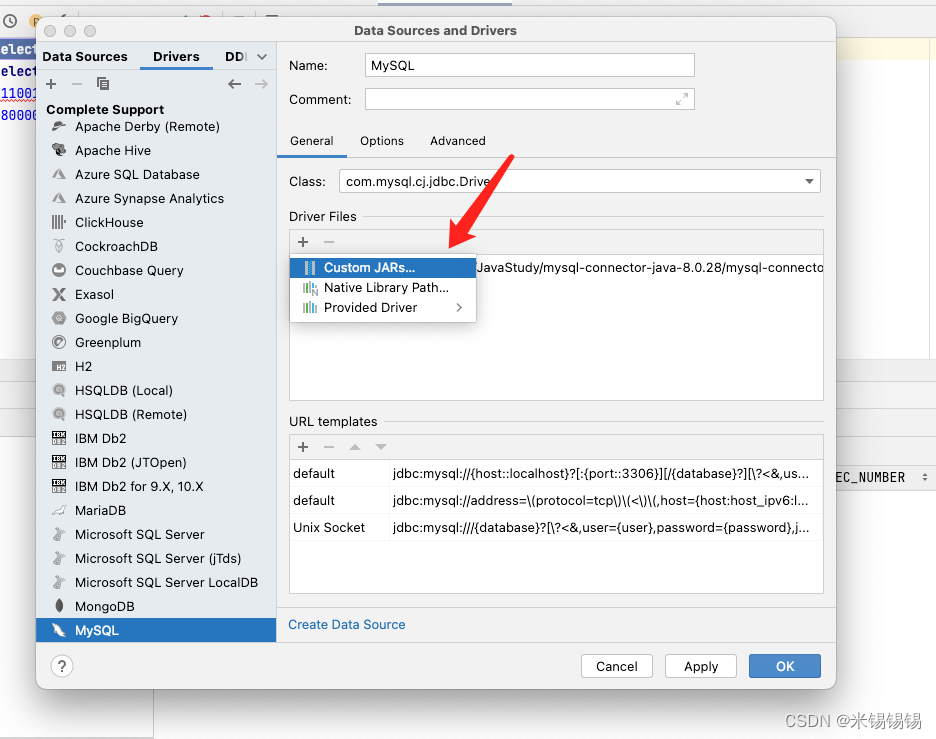Choose Custom JARs... option

[383, 267]
